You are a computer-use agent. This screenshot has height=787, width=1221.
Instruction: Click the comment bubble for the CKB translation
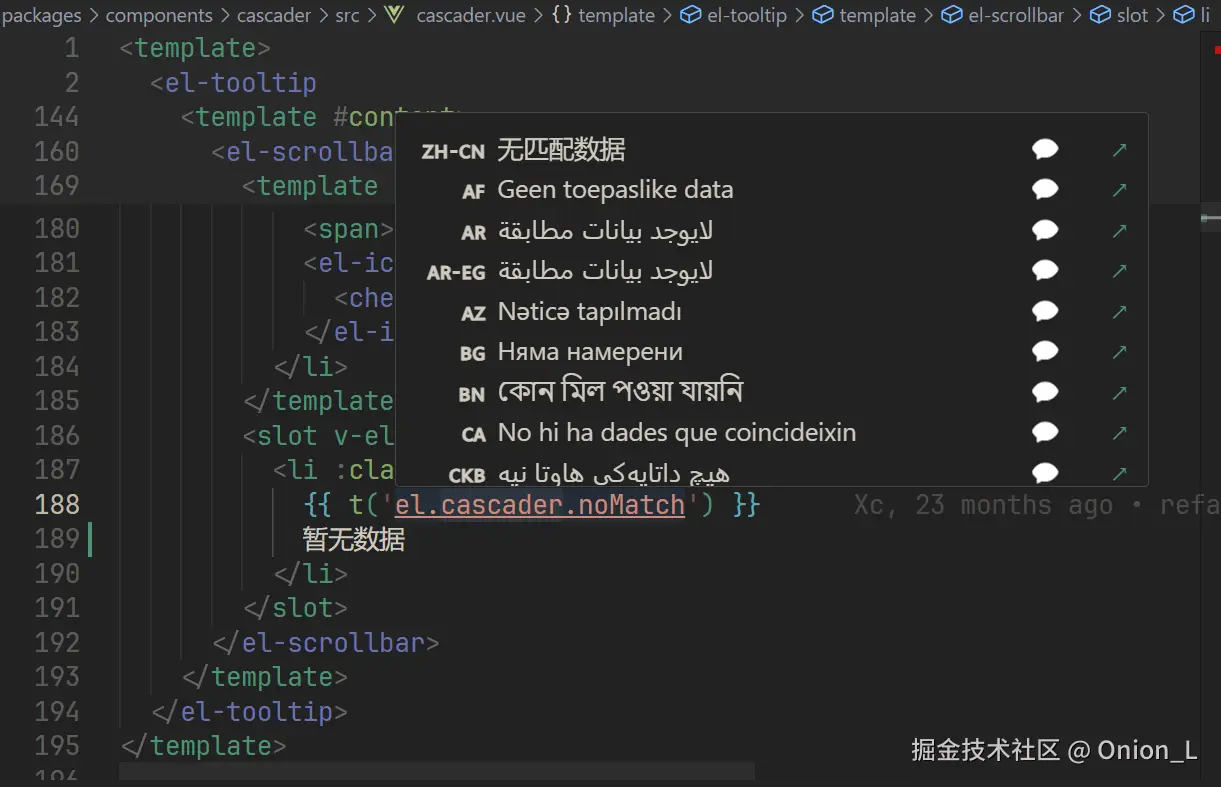(x=1045, y=473)
